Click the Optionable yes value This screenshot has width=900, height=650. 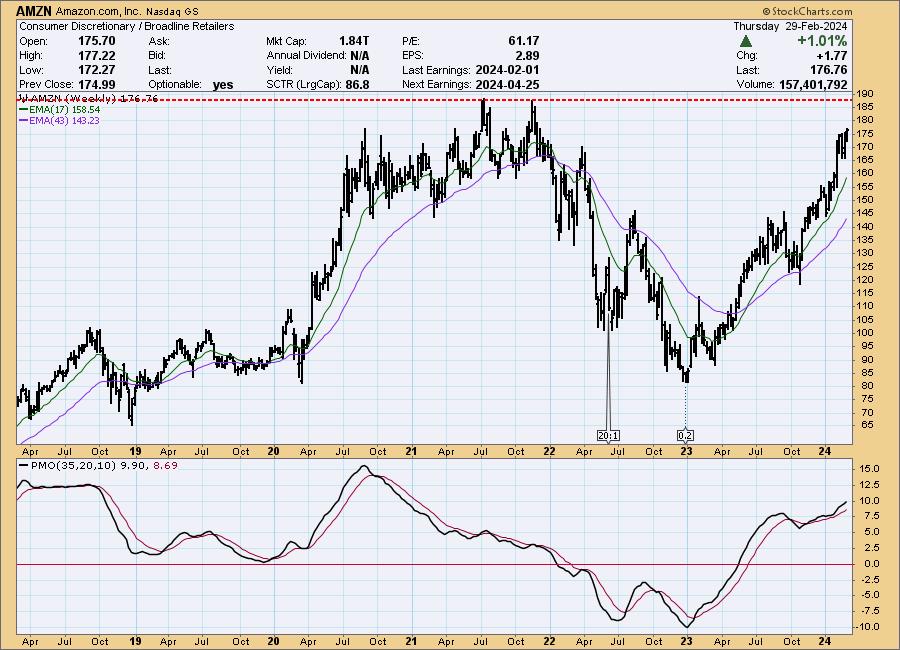[223, 85]
